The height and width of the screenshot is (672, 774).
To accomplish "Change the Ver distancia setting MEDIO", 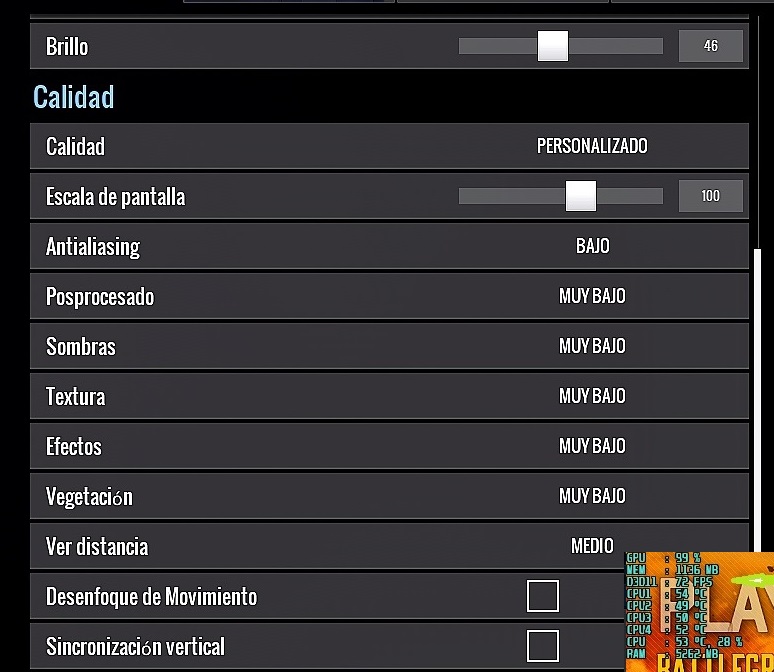I will click(592, 546).
